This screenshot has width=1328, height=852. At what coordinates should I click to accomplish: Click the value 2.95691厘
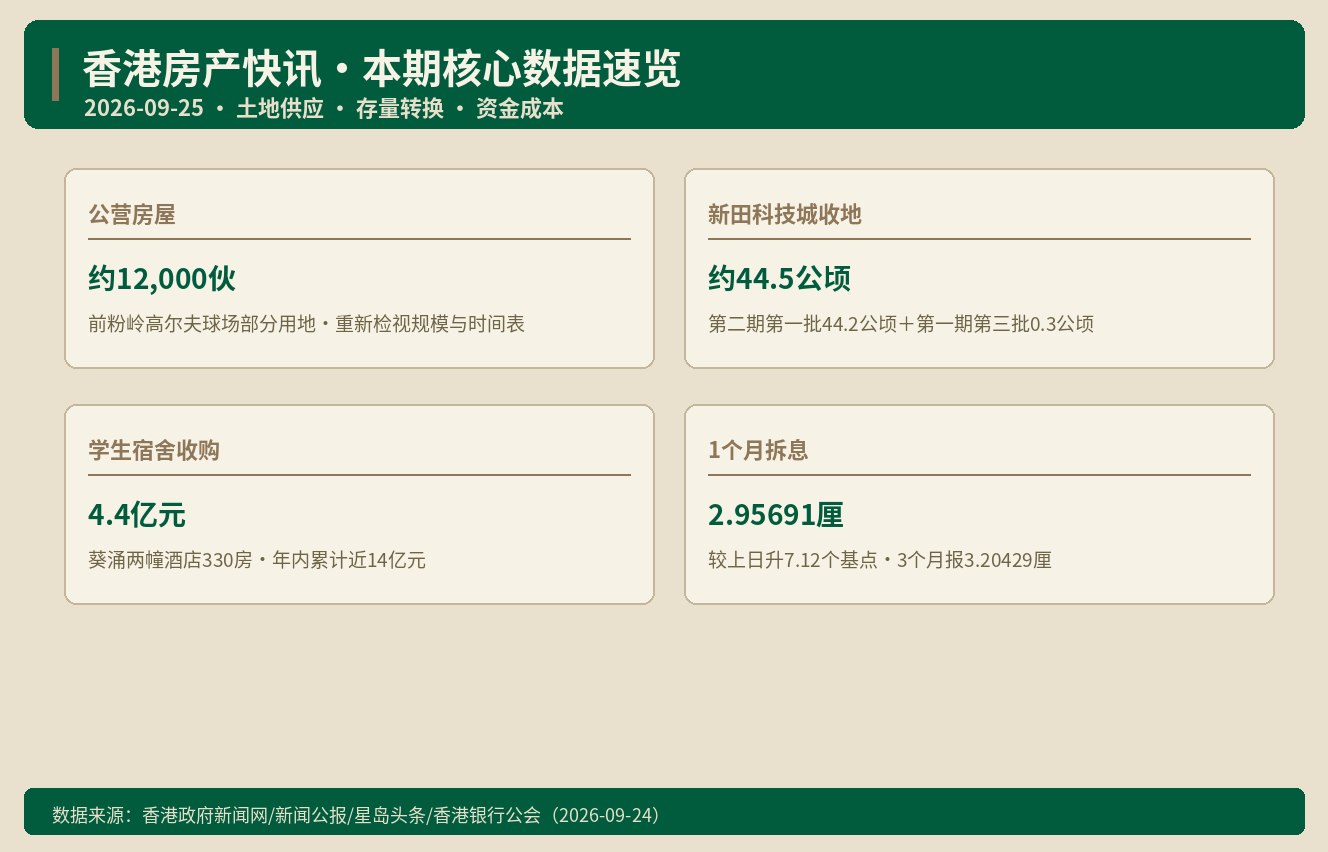[776, 515]
